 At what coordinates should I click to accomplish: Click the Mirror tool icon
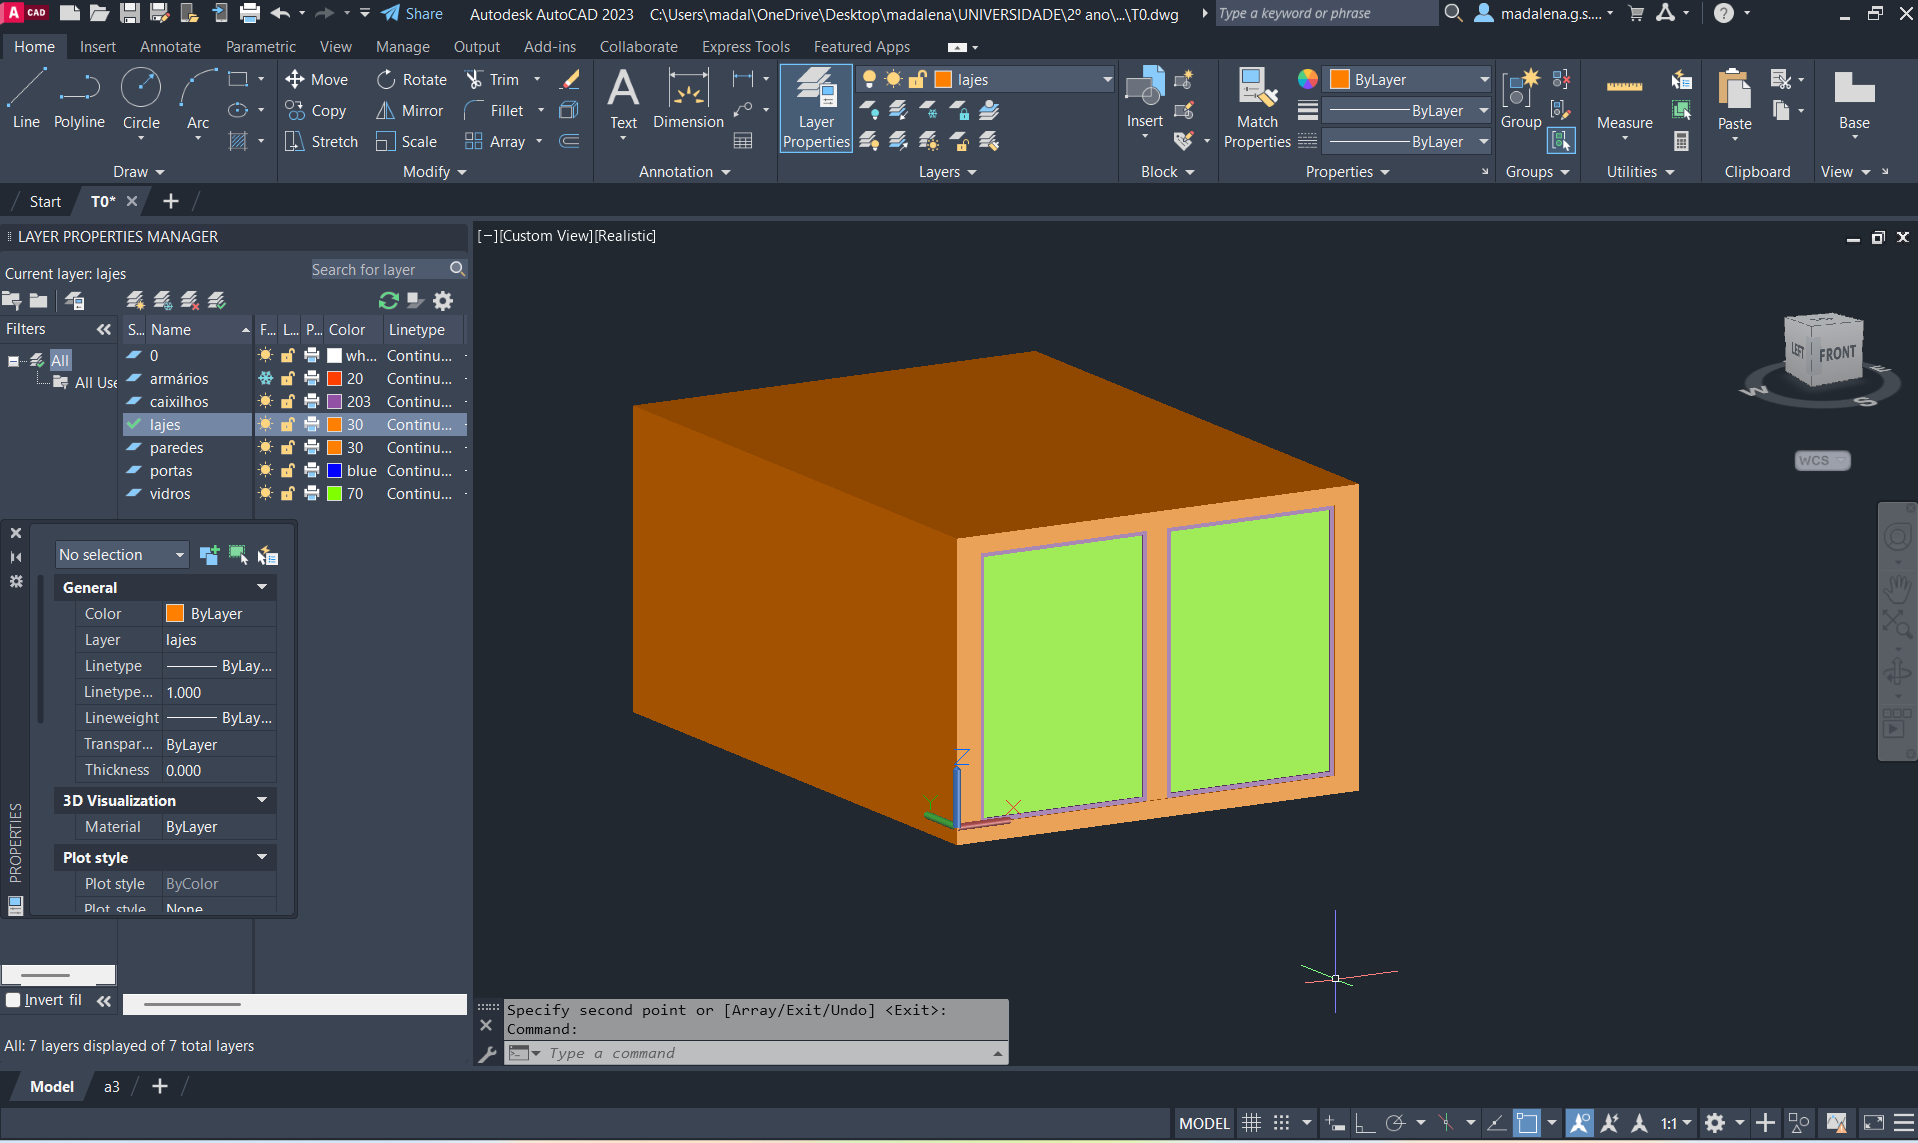tap(385, 111)
